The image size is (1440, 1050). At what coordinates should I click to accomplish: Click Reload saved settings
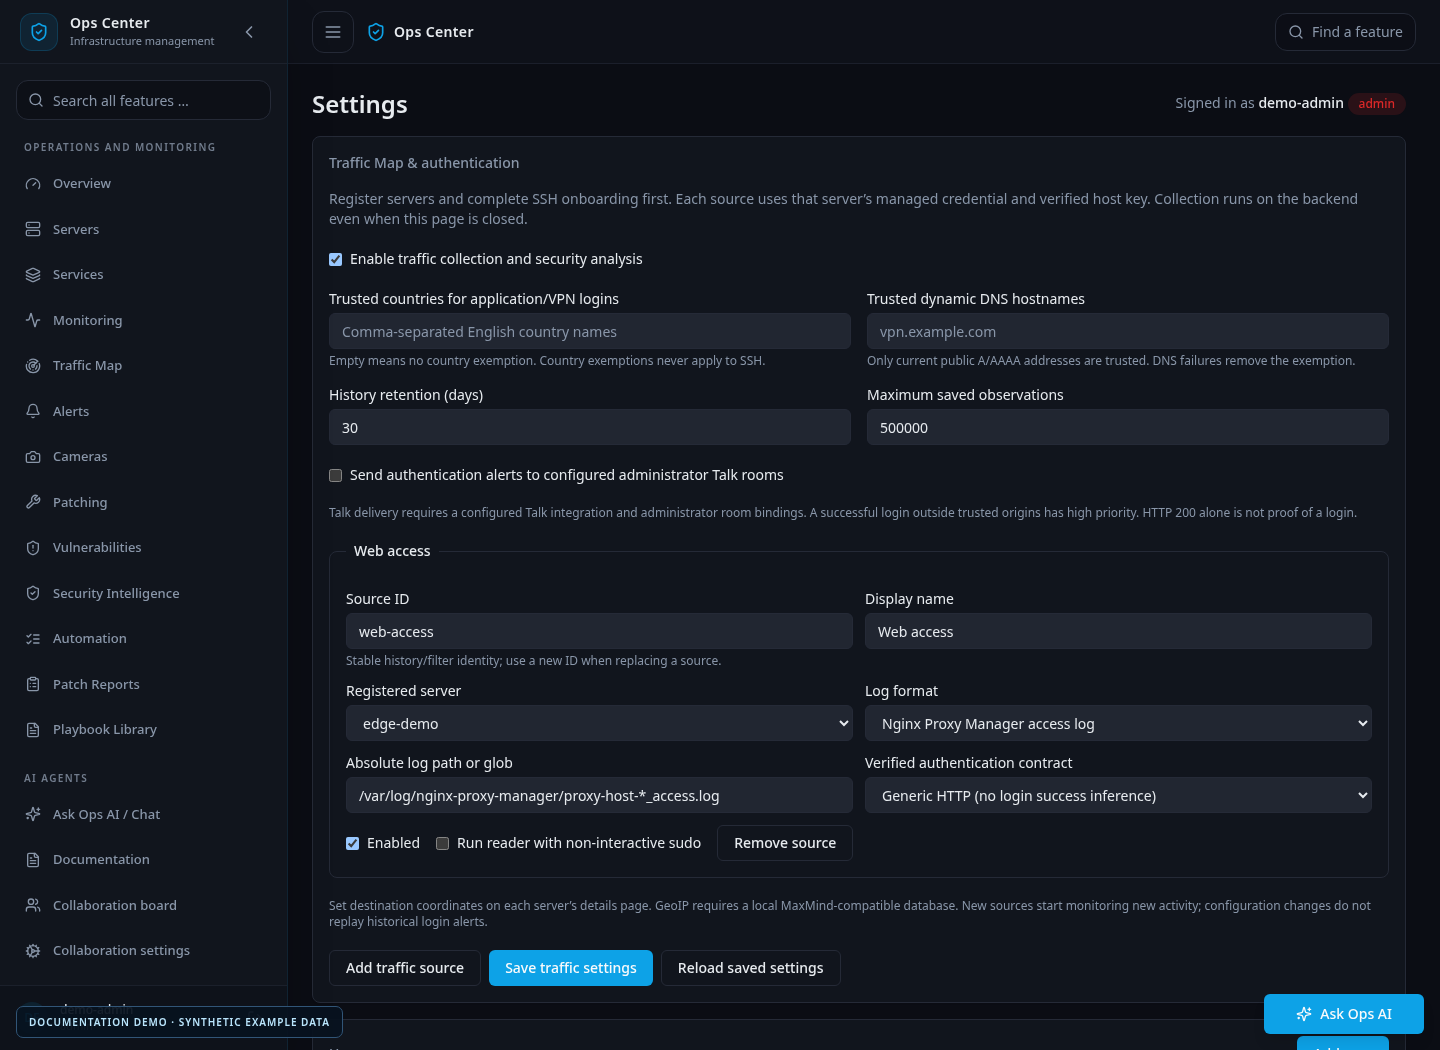(751, 969)
